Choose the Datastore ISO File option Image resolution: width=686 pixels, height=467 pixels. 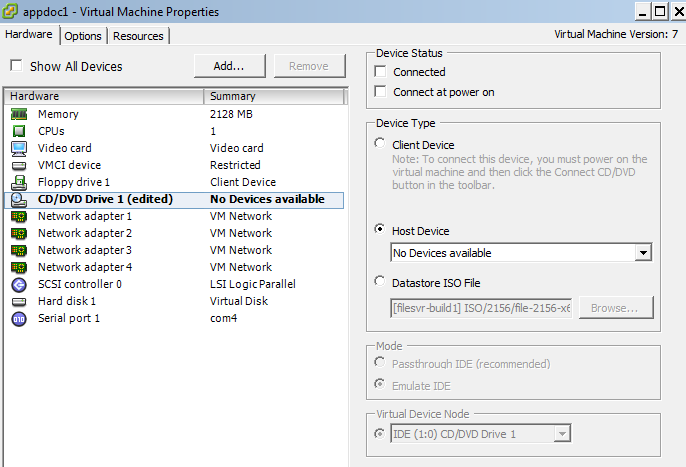tap(380, 281)
